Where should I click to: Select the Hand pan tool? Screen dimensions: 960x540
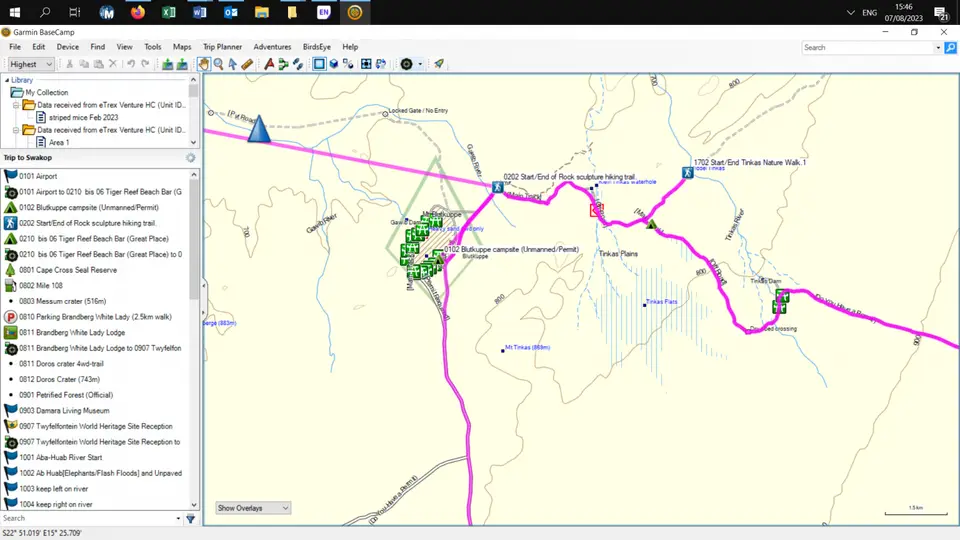[203, 64]
